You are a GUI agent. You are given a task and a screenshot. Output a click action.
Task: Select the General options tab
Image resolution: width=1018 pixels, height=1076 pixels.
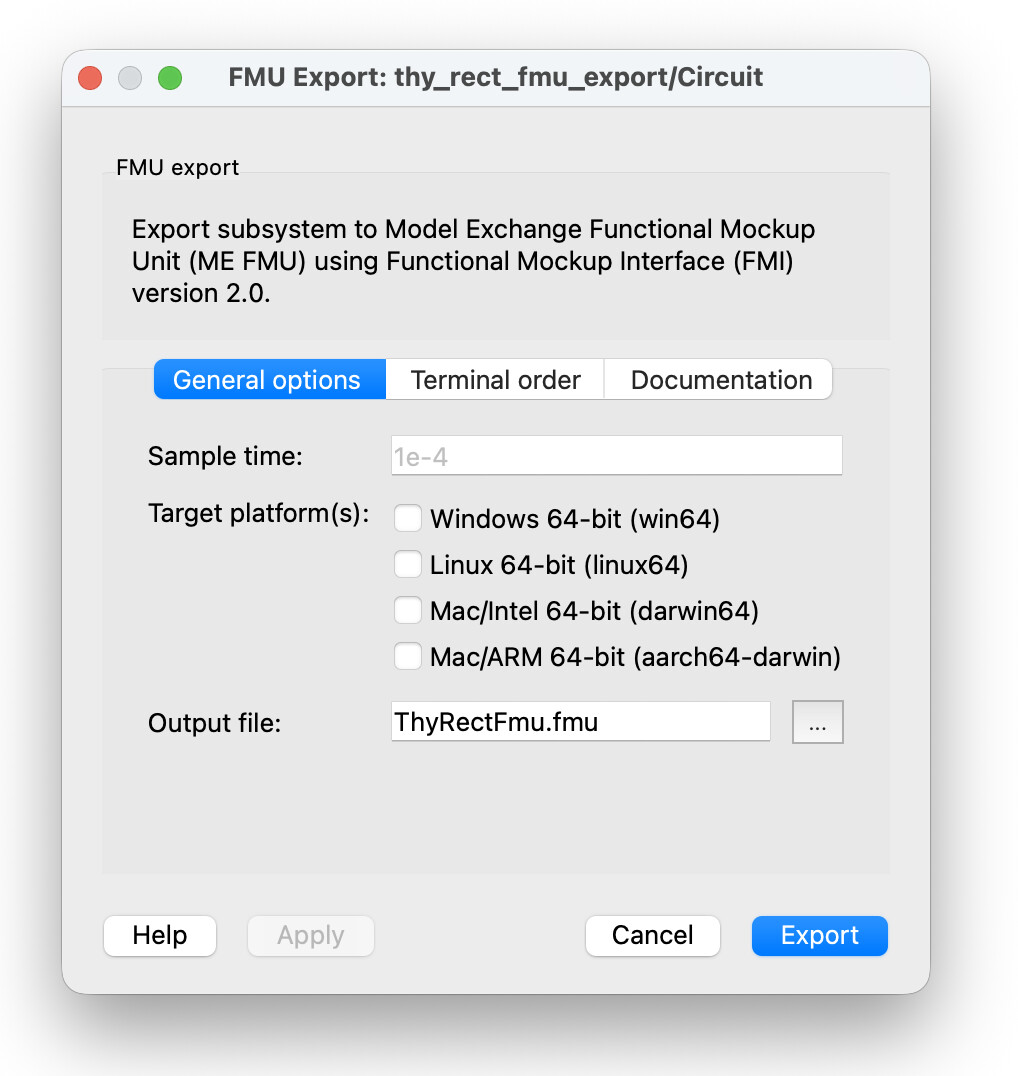(x=267, y=380)
